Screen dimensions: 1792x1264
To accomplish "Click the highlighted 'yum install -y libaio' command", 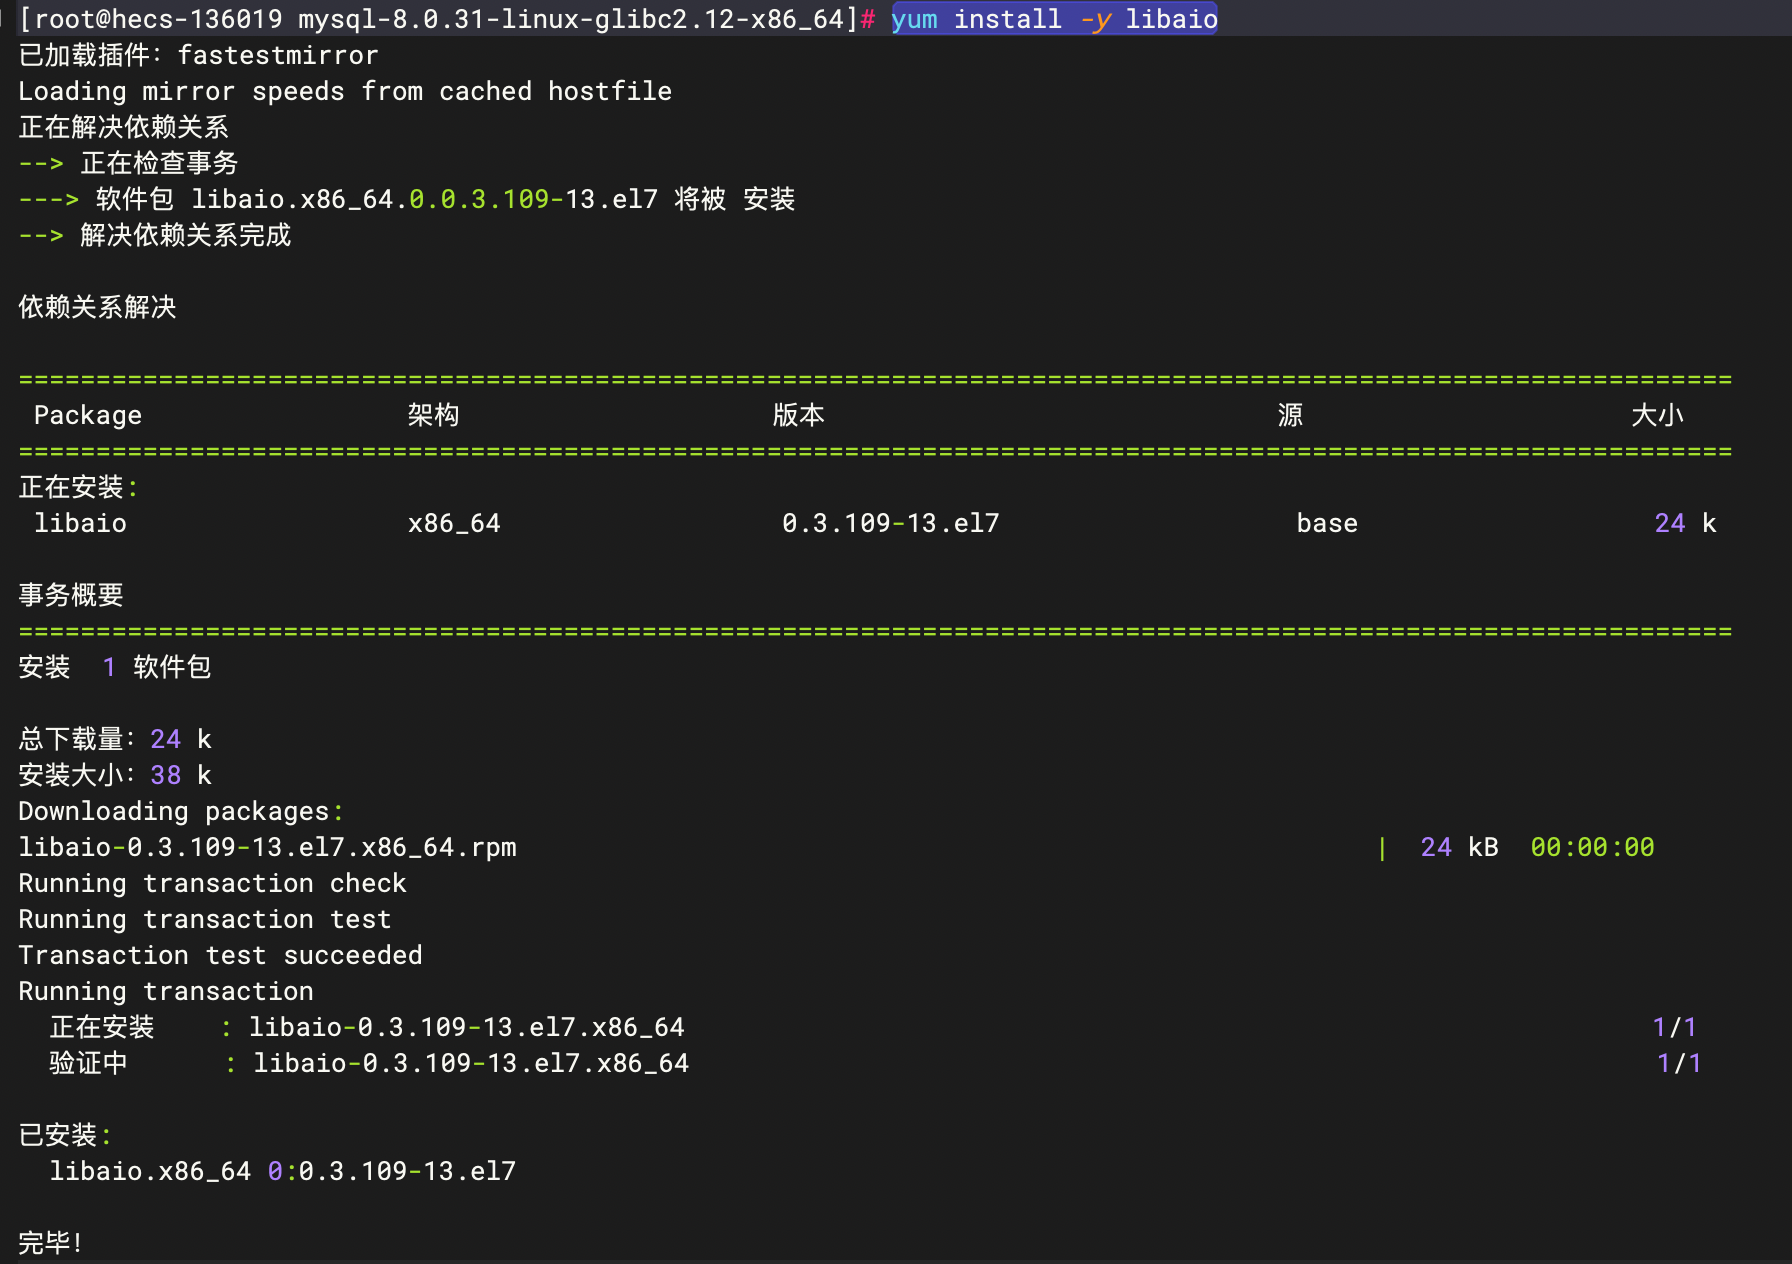I will pos(1054,19).
